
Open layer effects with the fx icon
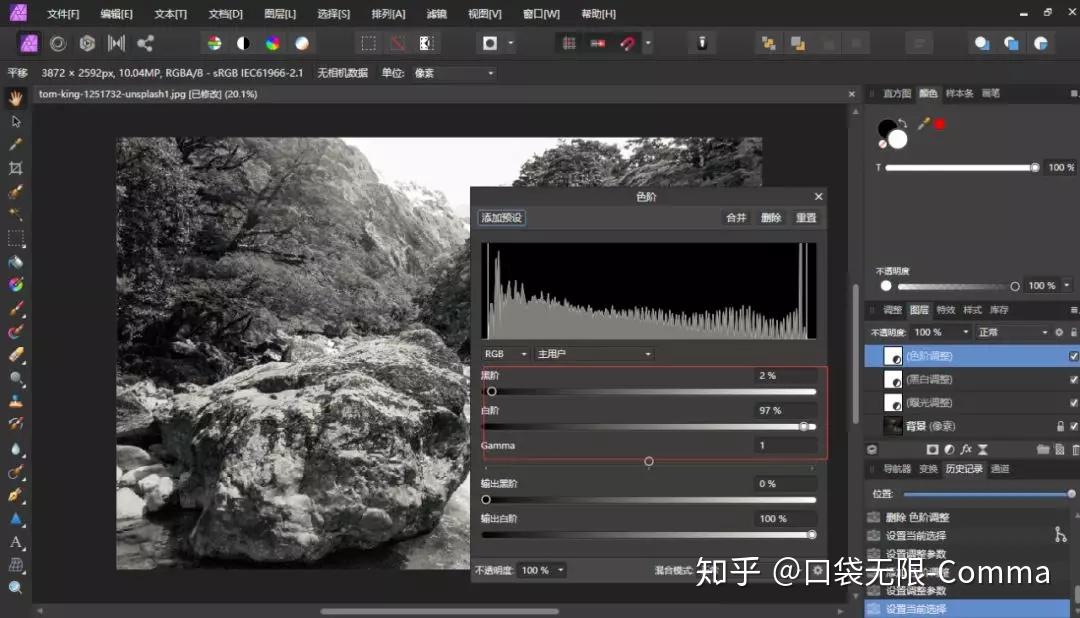click(x=966, y=450)
